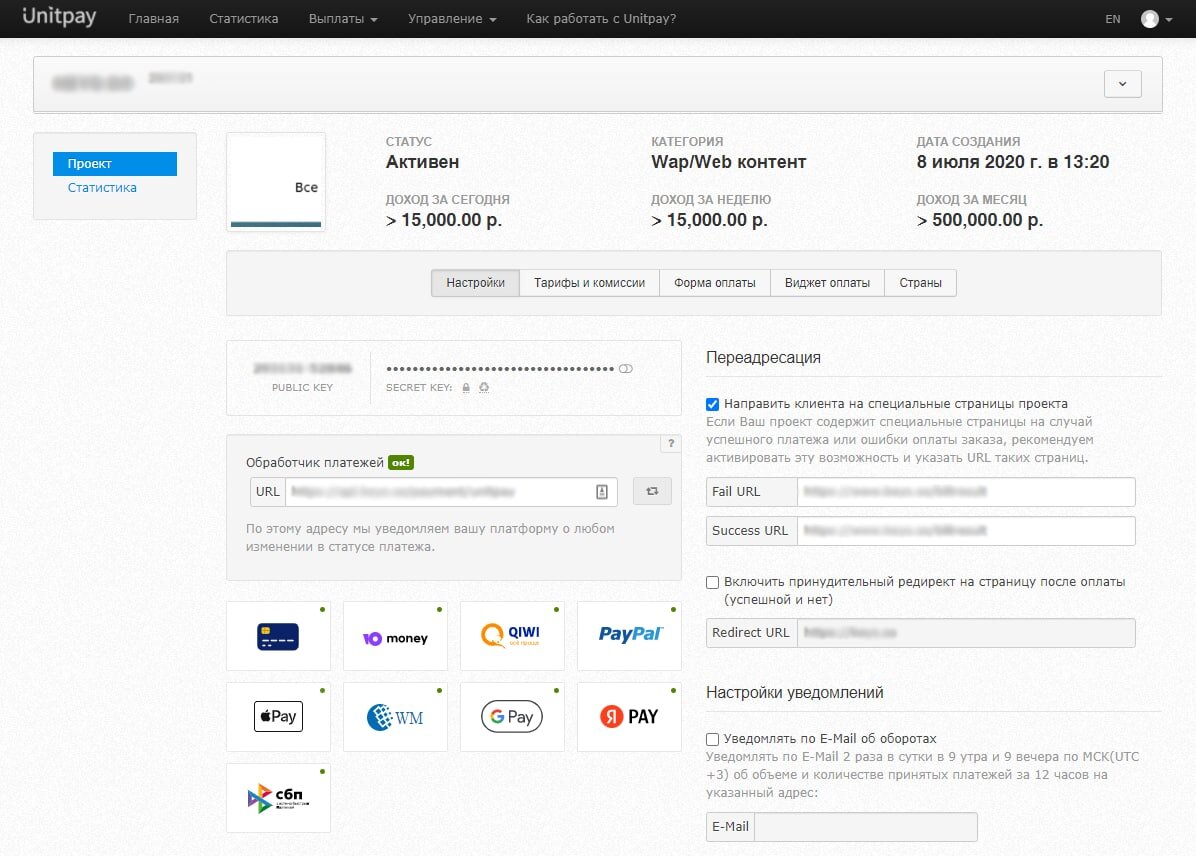Click the refresh handler URL button
Viewport: 1196px width, 856px height.
pos(652,491)
